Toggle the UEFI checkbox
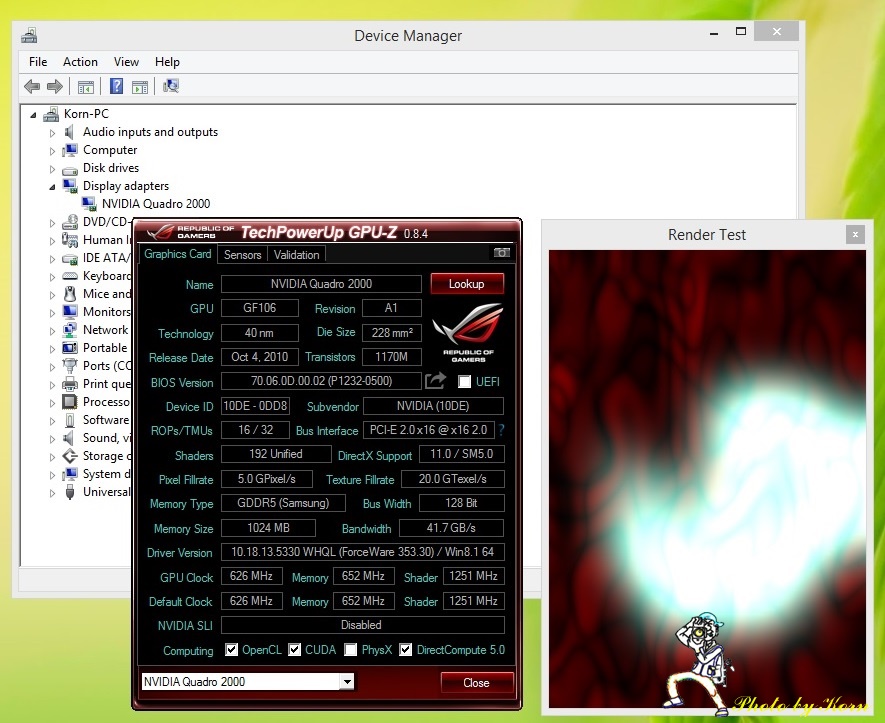The image size is (885, 723). coord(464,382)
